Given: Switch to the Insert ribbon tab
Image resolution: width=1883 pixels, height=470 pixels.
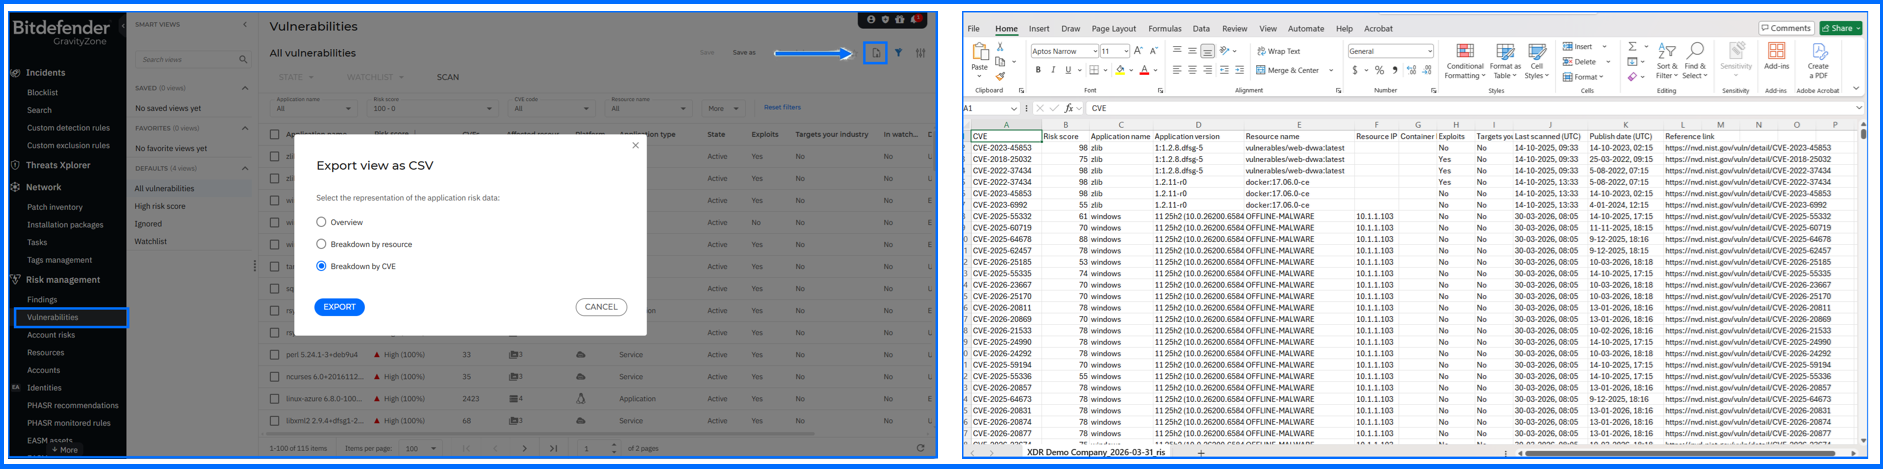Looking at the screenshot, I should [x=1039, y=29].
